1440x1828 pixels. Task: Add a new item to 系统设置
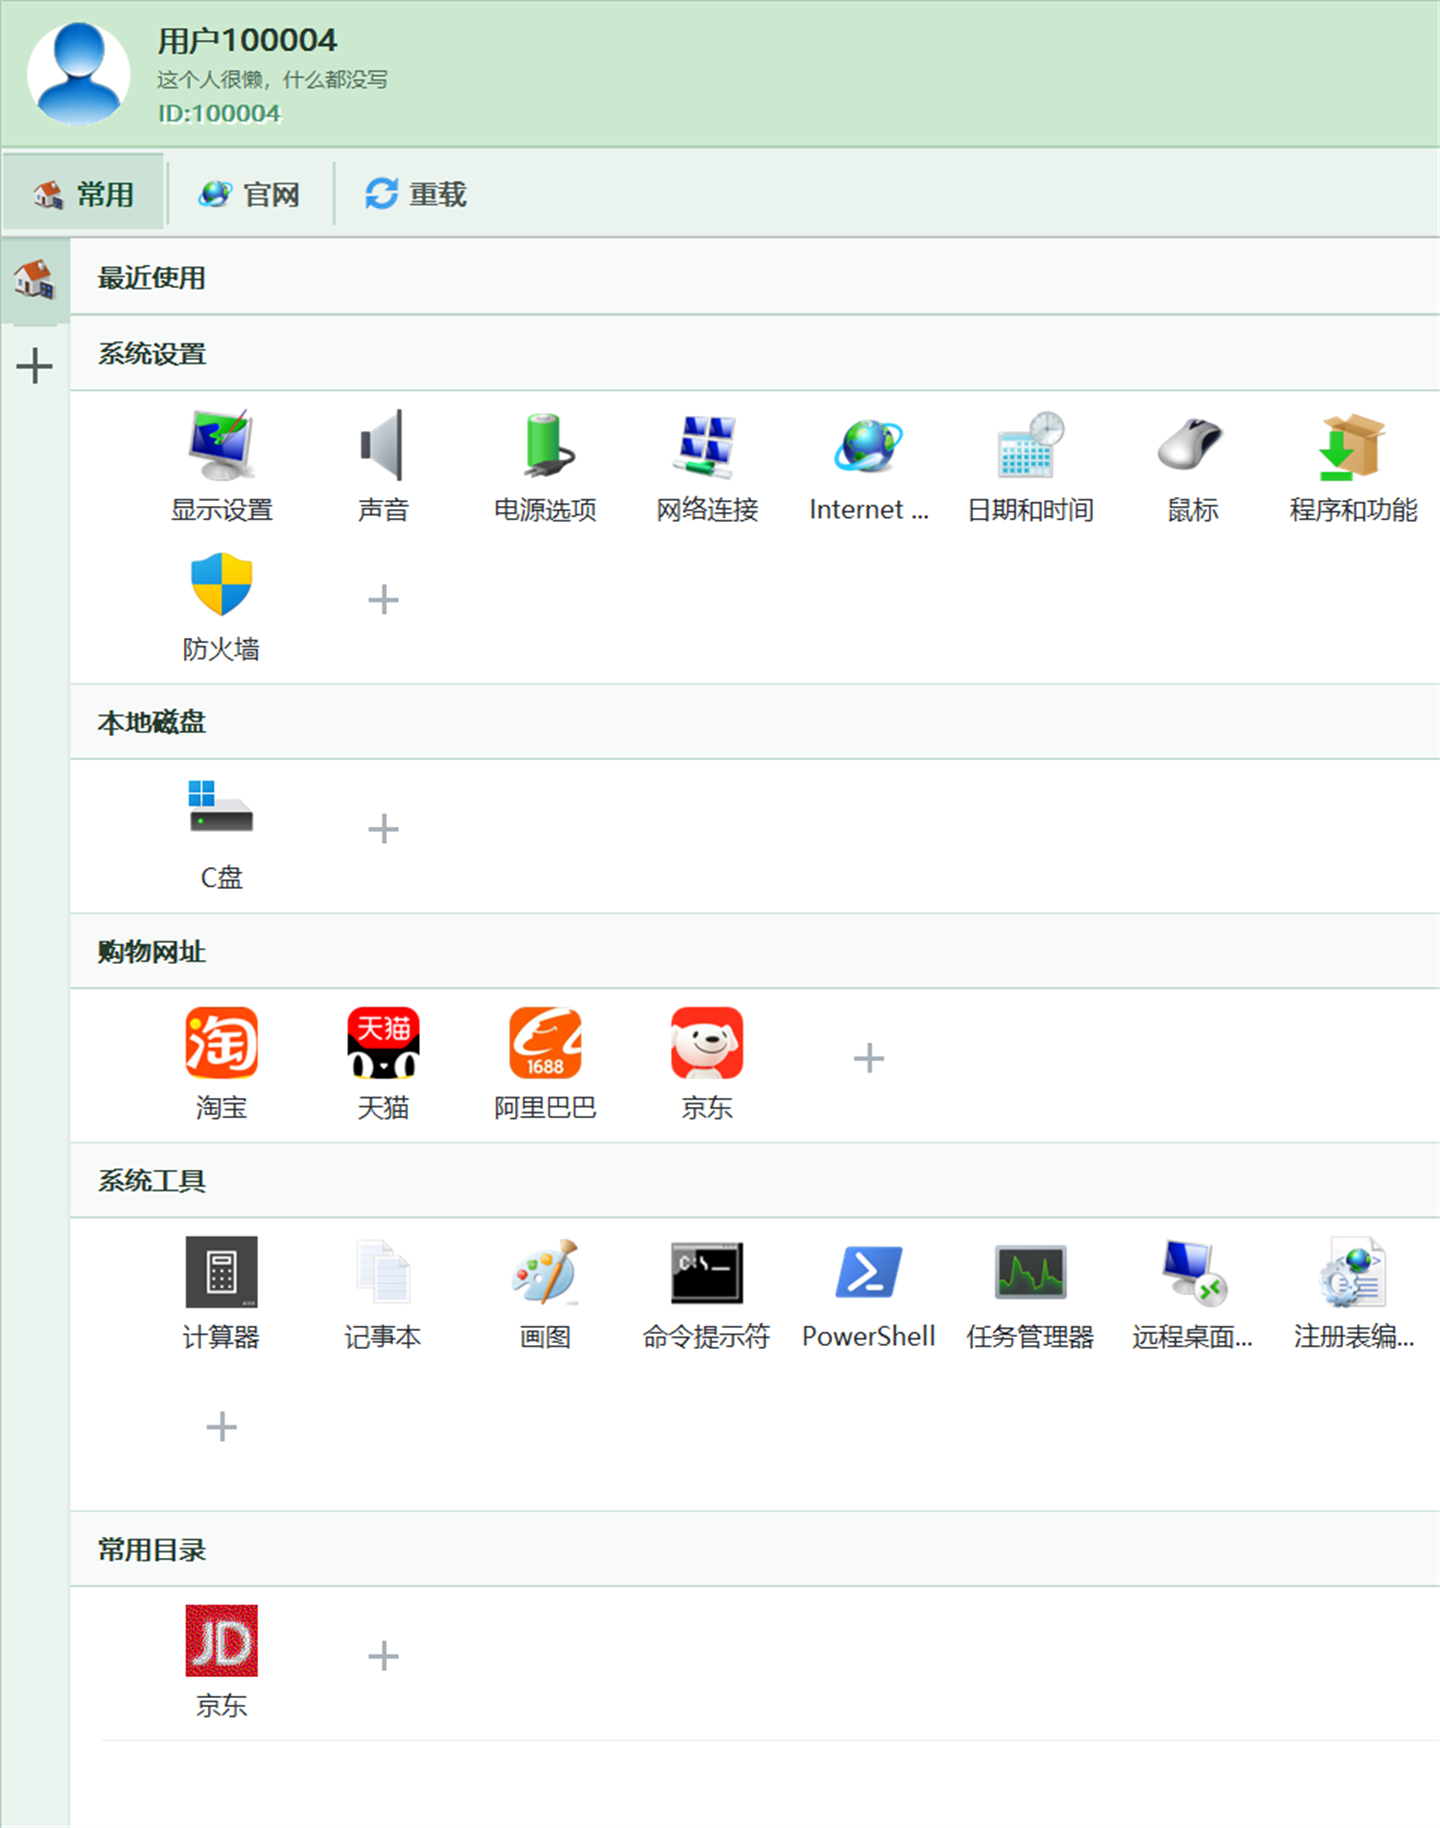[383, 600]
